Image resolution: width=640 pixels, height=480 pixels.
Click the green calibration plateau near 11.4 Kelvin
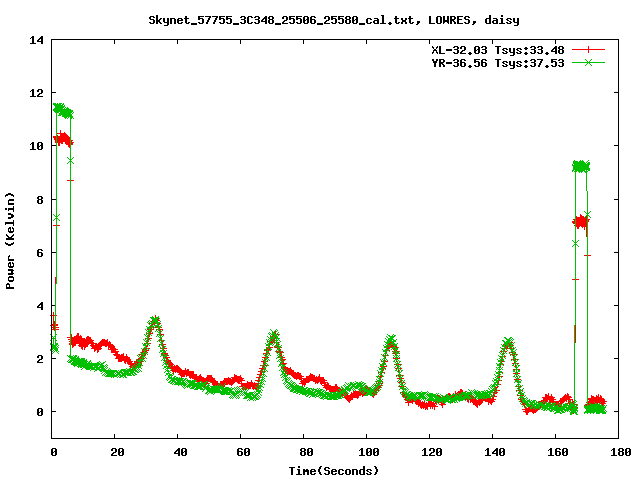(x=63, y=111)
